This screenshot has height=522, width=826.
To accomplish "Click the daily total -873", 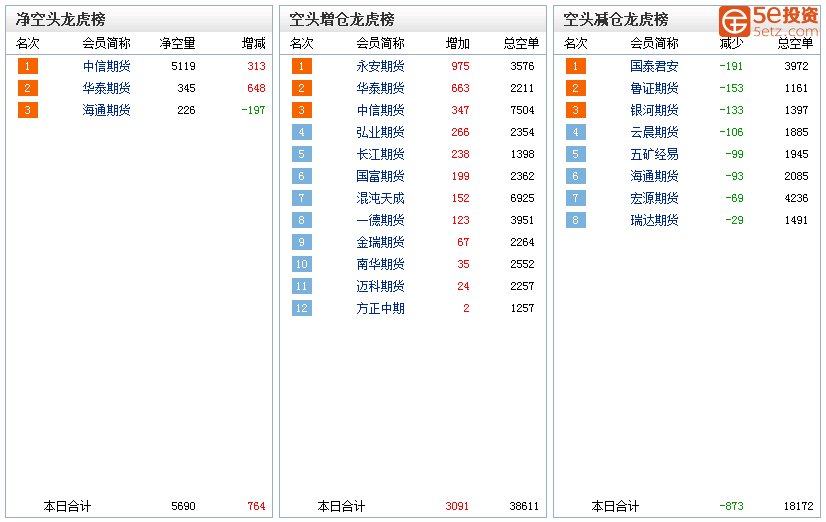I will click(731, 506).
